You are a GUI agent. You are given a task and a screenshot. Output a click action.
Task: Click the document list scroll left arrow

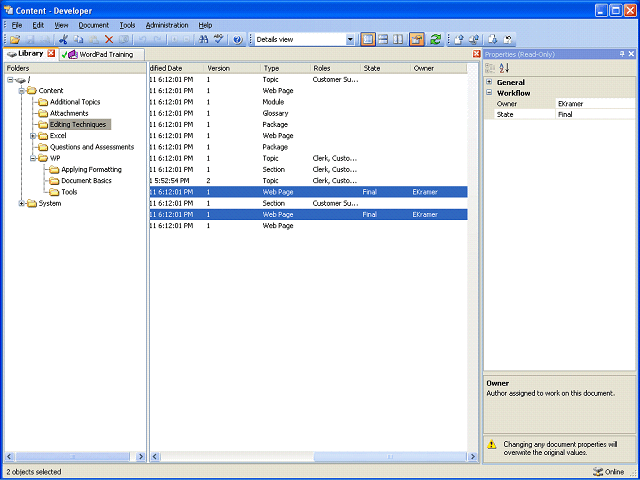click(155, 457)
